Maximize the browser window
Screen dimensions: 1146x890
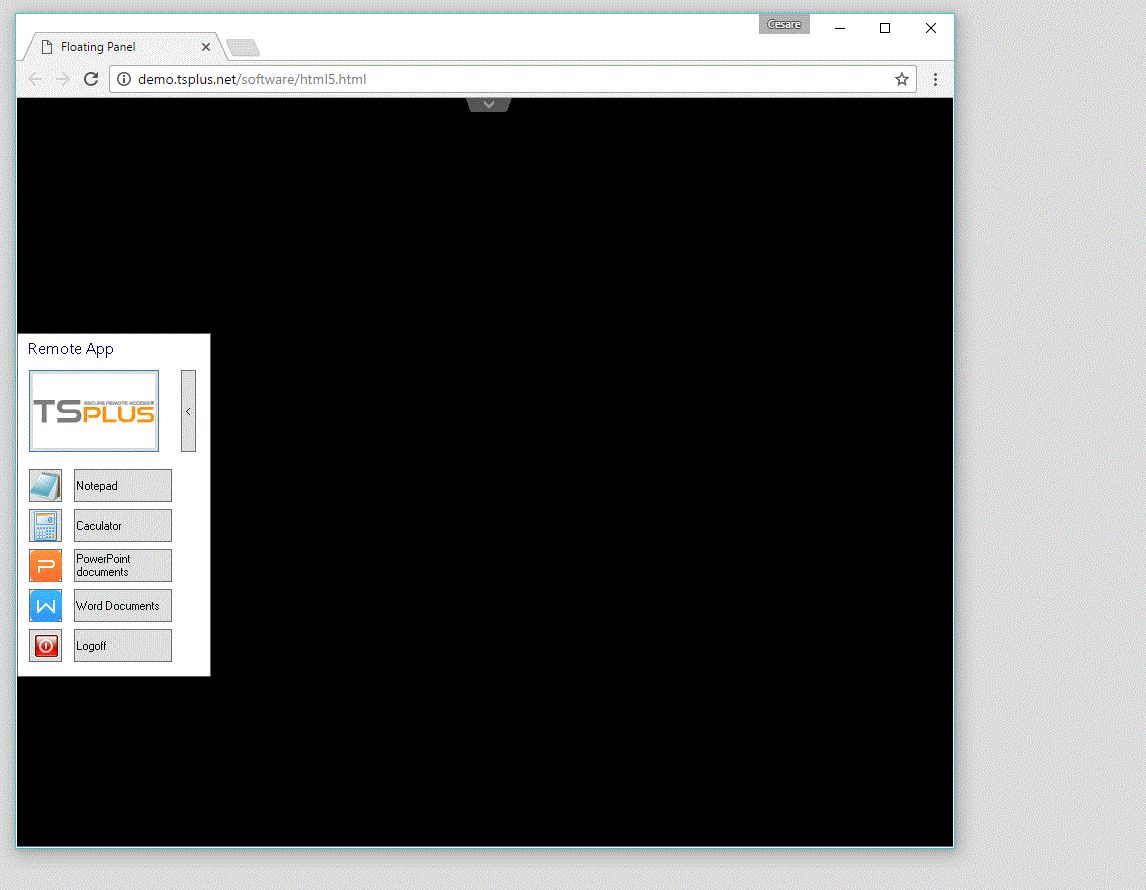(x=885, y=28)
